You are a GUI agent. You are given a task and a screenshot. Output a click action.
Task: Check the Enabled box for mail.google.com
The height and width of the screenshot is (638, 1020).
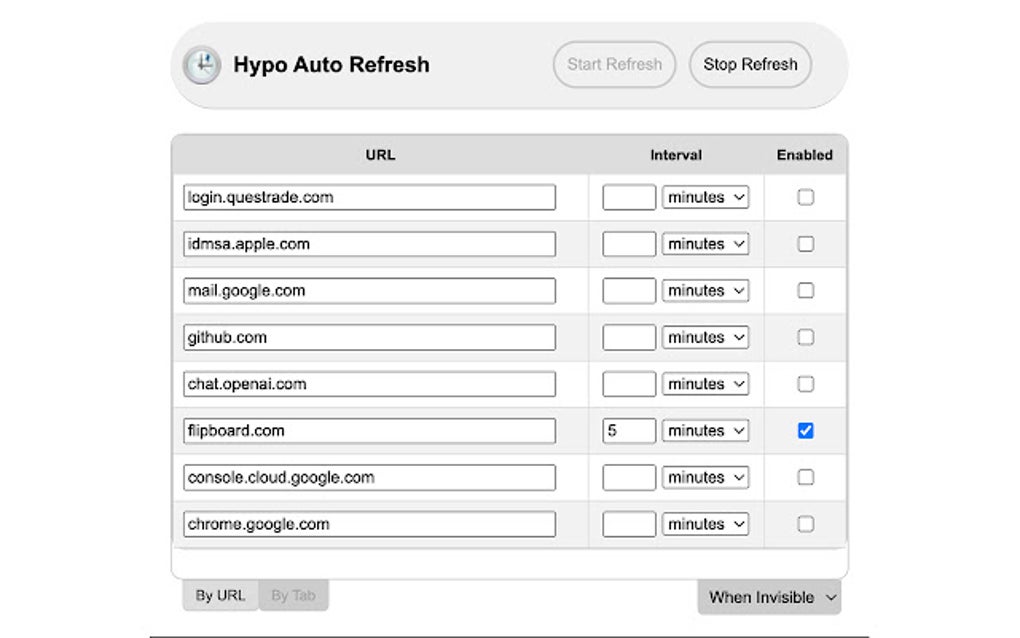pyautogui.click(x=806, y=290)
